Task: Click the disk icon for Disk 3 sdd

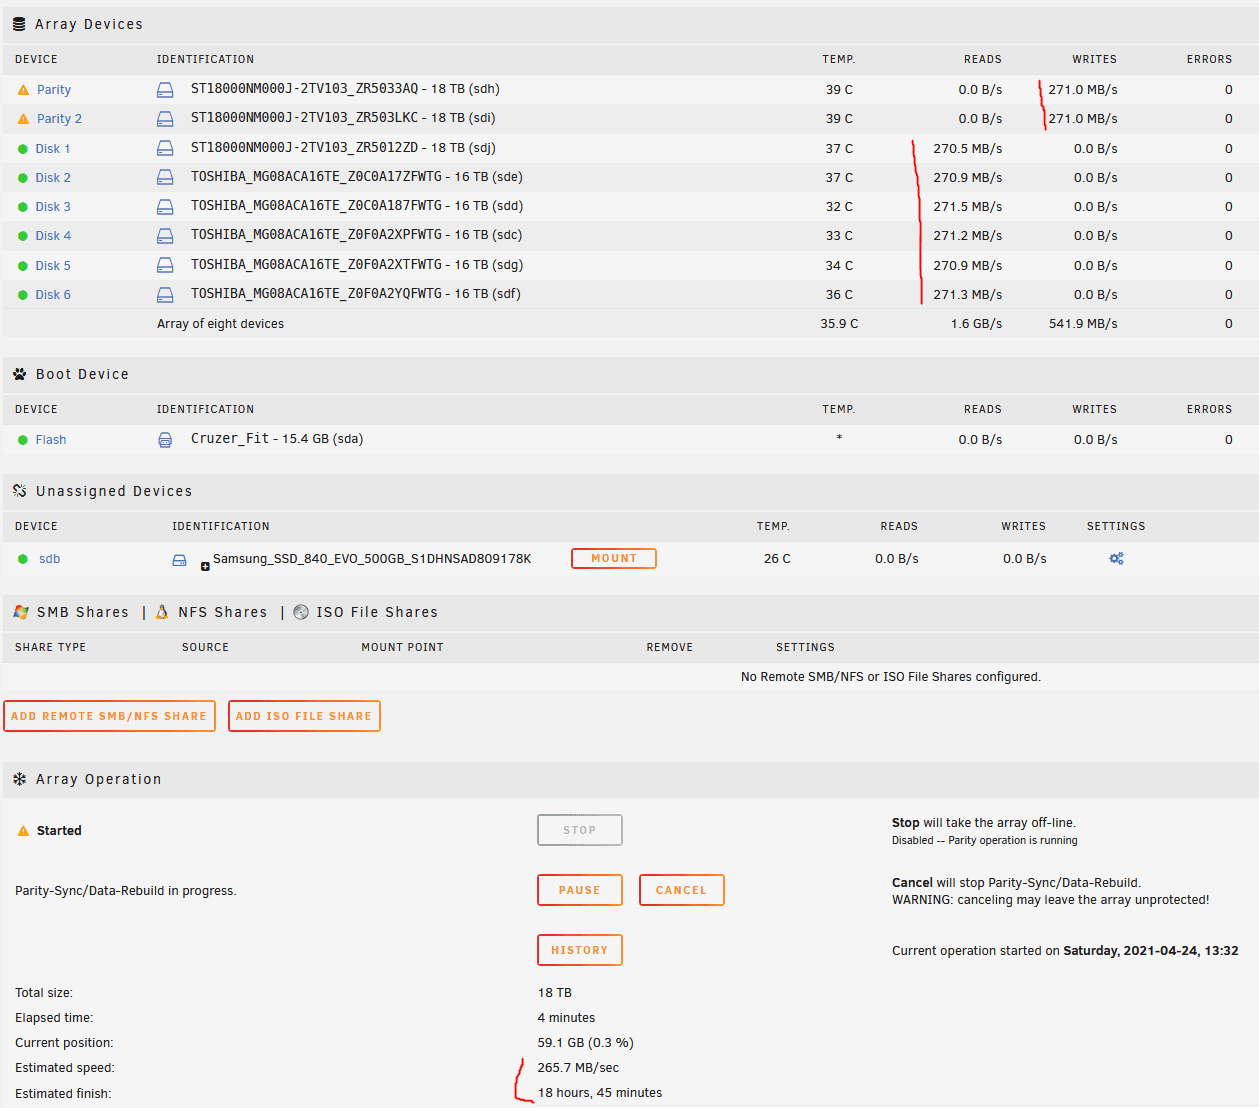Action: point(165,207)
